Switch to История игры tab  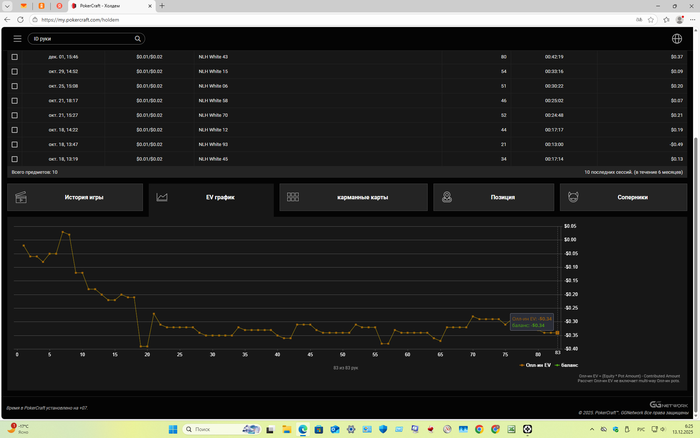(75, 197)
